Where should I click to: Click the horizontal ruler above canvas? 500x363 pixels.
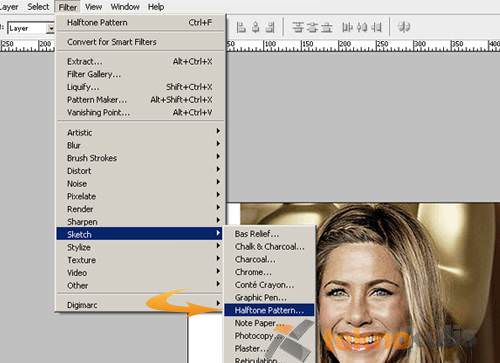tap(363, 45)
